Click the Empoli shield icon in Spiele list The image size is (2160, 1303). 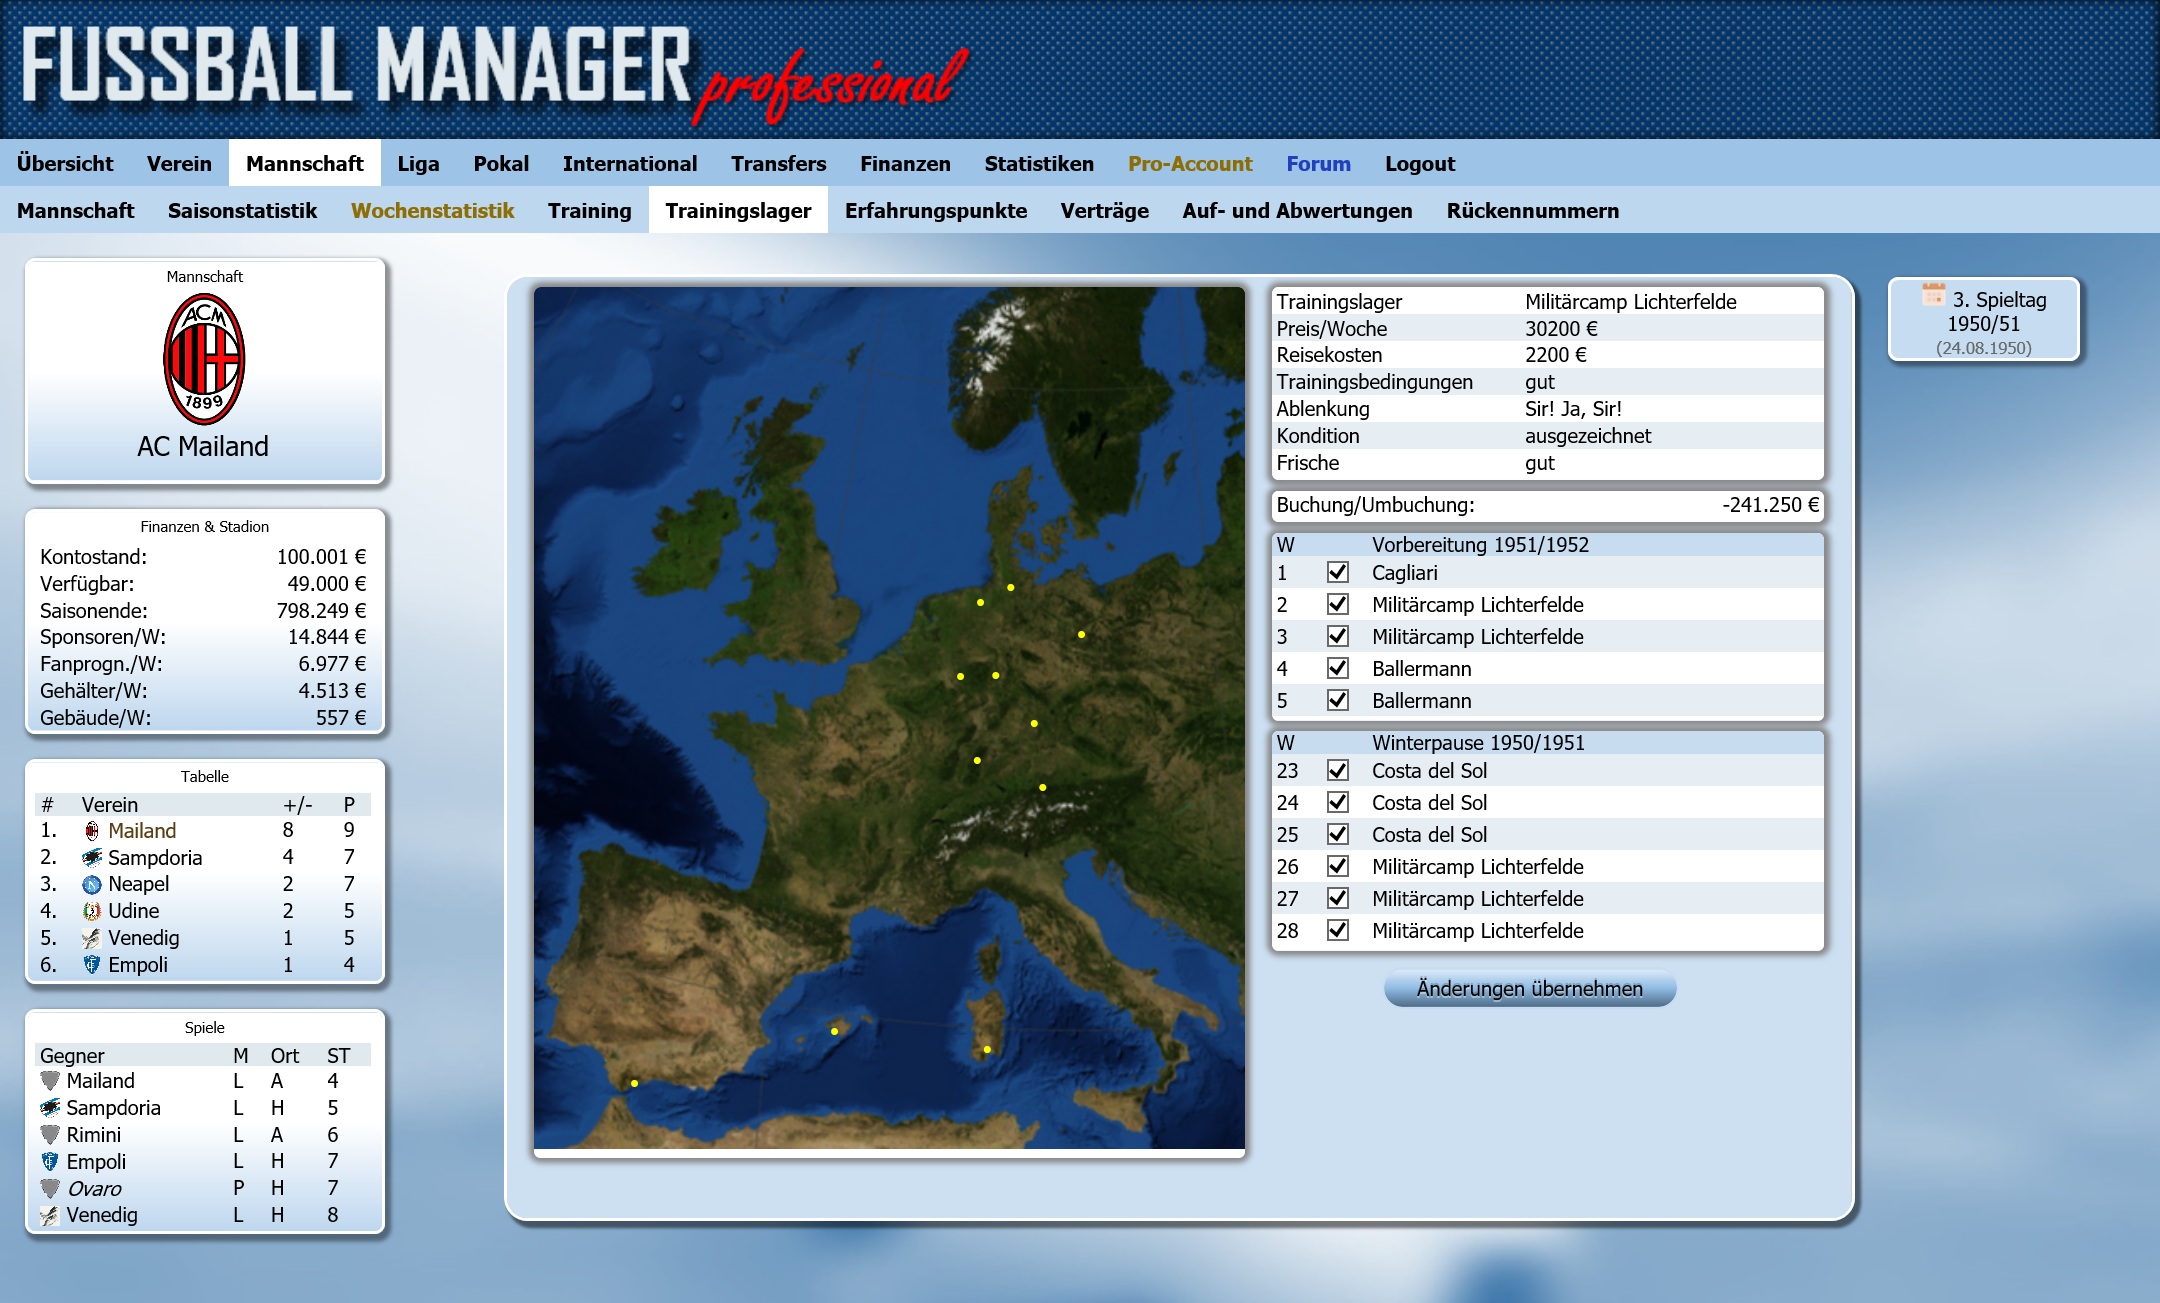[50, 1161]
